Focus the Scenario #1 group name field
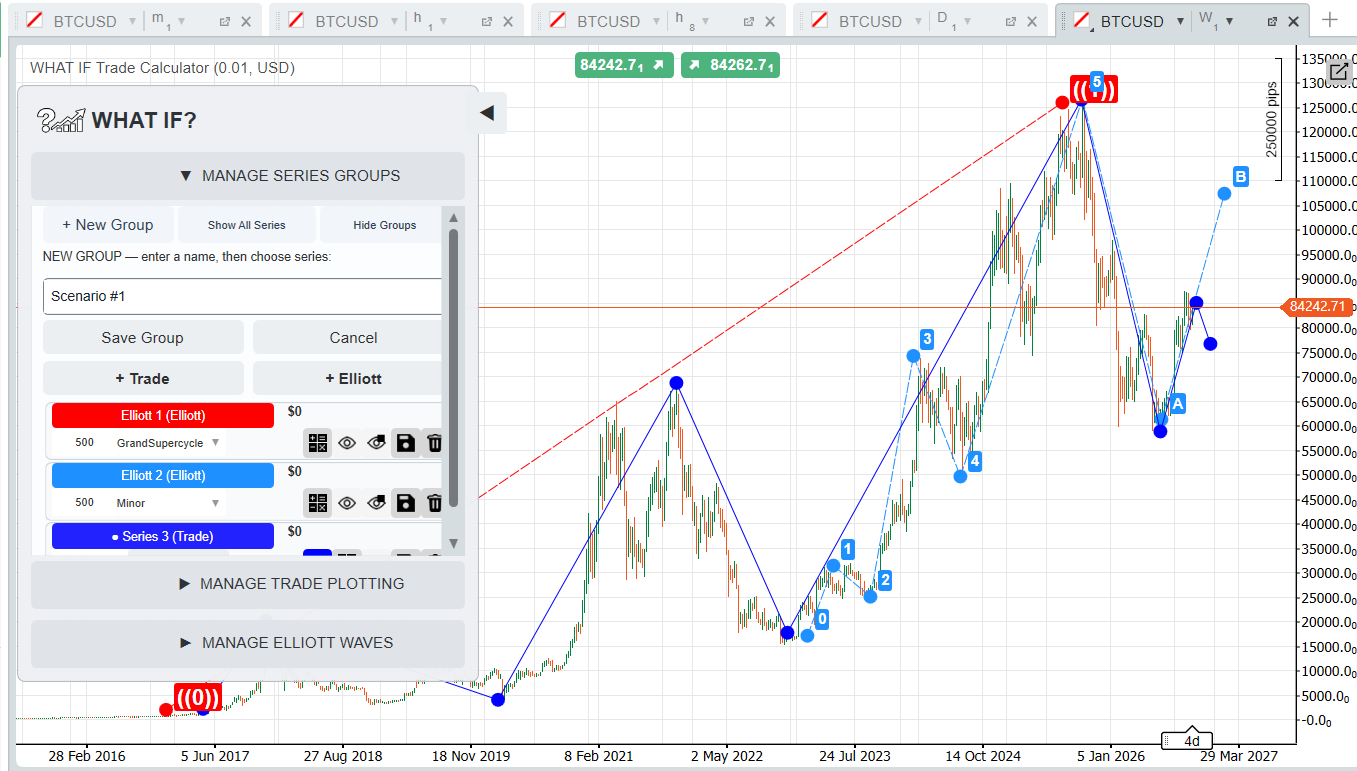This screenshot has height=771, width=1357. [x=243, y=296]
